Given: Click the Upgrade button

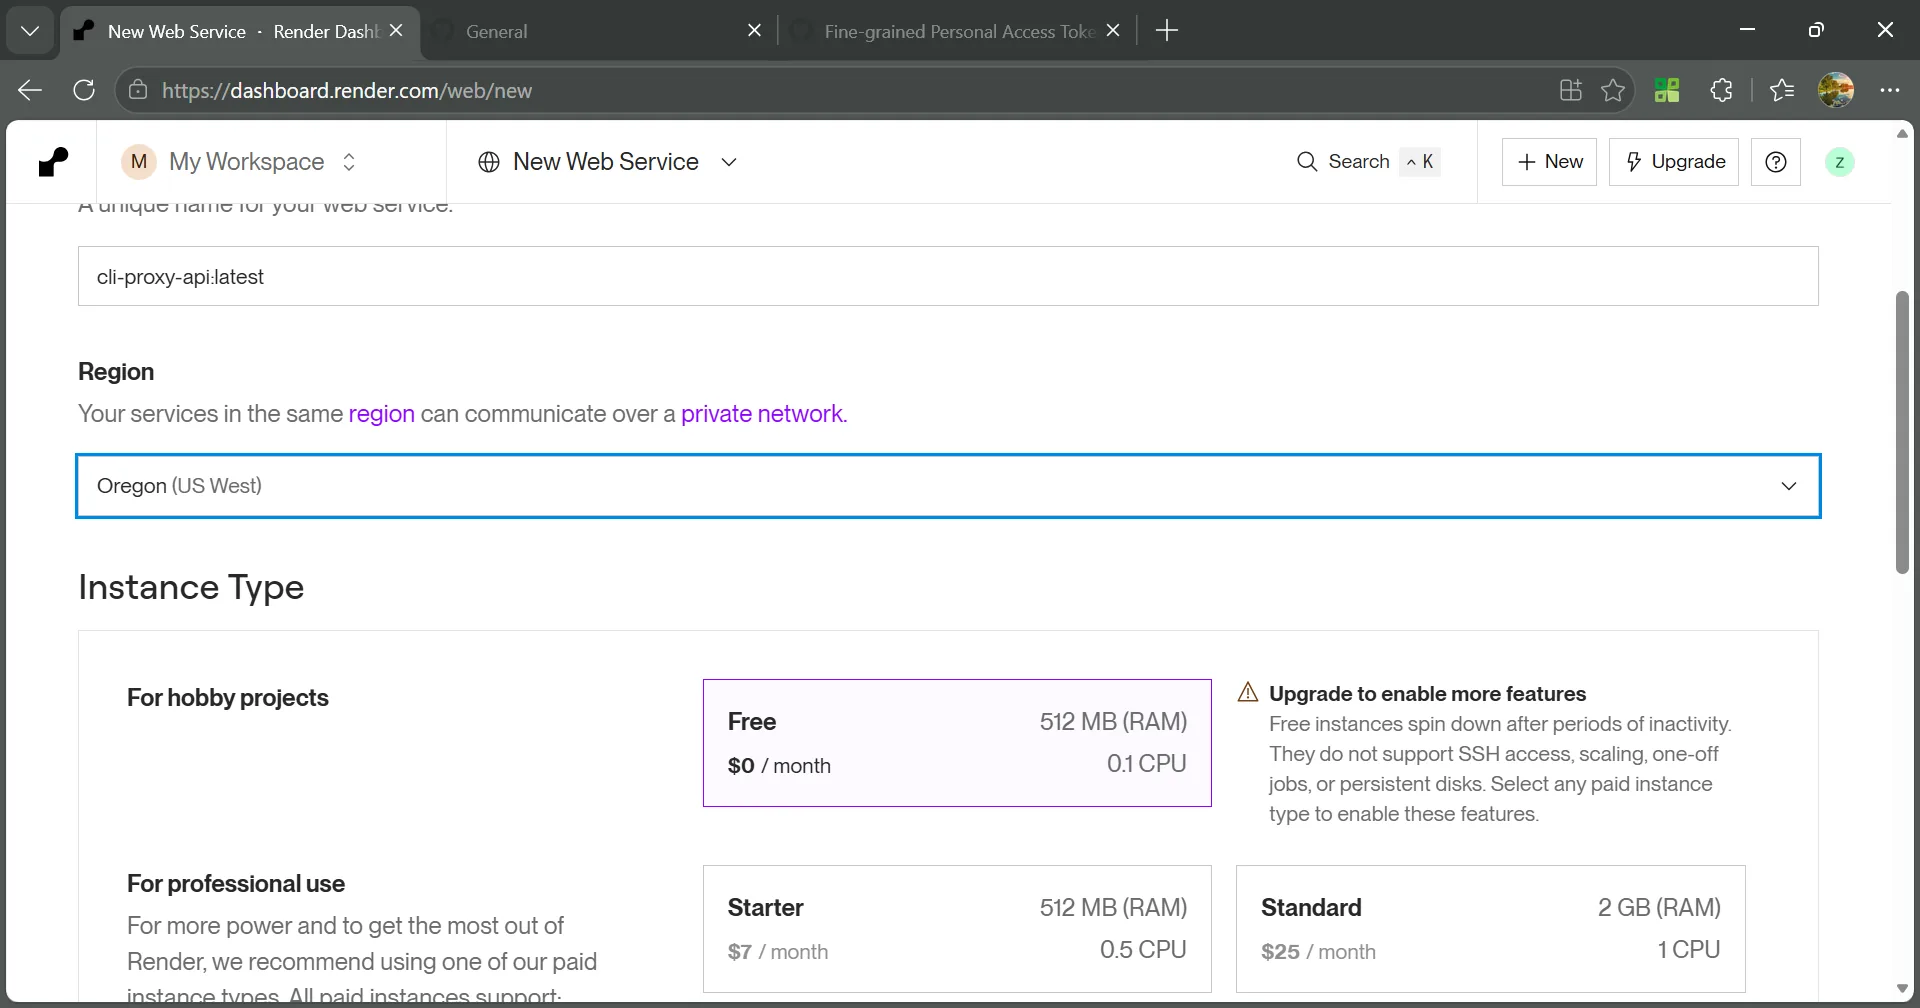Looking at the screenshot, I should click(x=1674, y=162).
